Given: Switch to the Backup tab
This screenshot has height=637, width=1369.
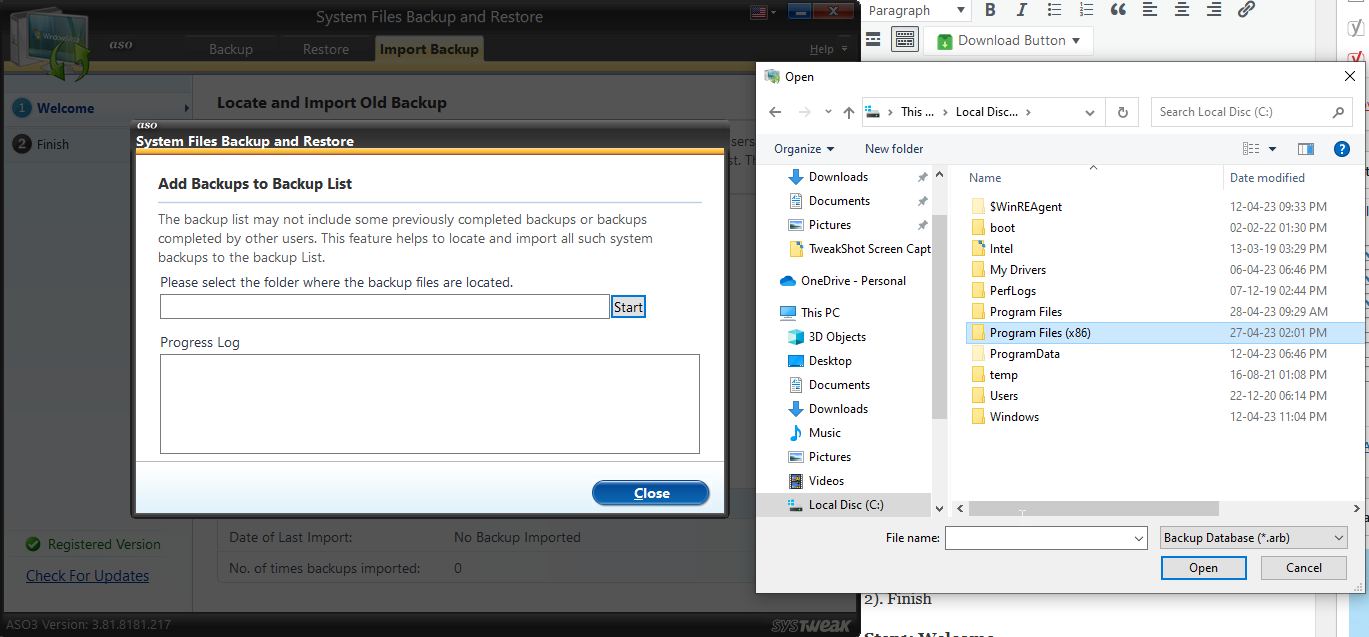Looking at the screenshot, I should (x=230, y=49).
